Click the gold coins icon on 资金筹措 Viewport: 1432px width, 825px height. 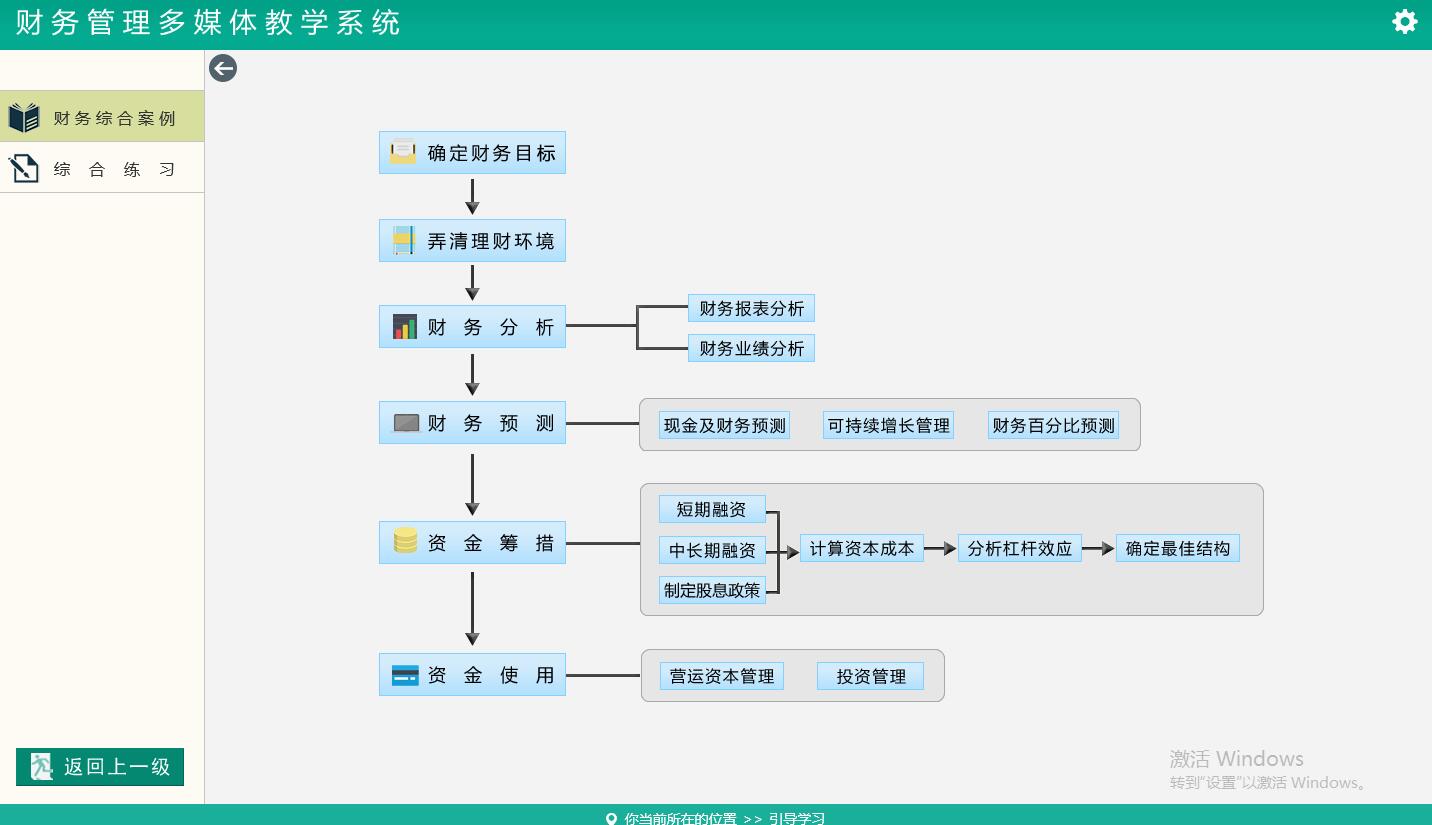pos(405,541)
